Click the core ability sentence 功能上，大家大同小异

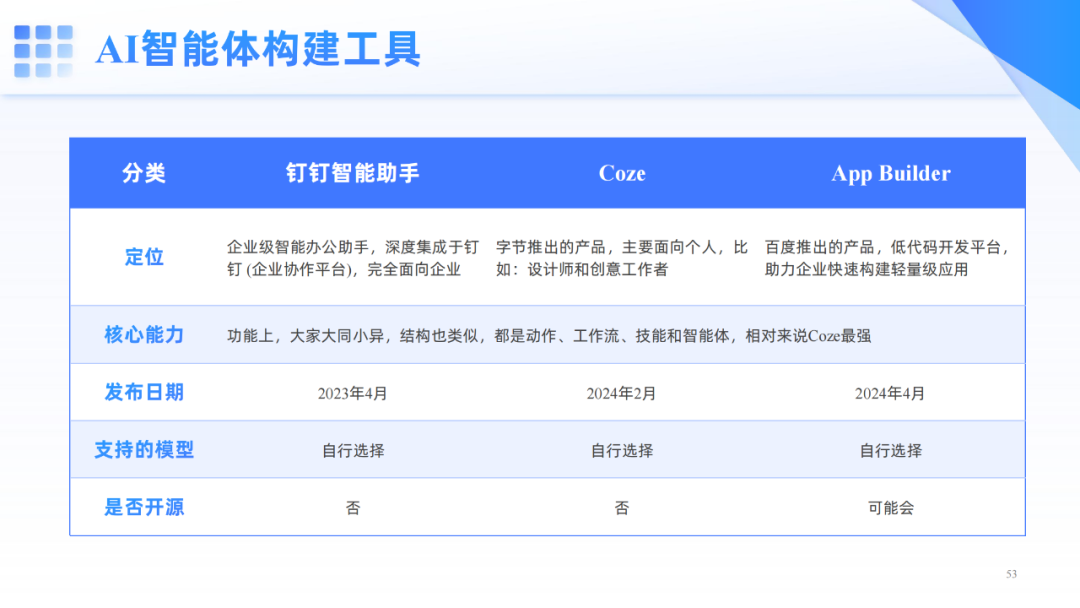(549, 336)
